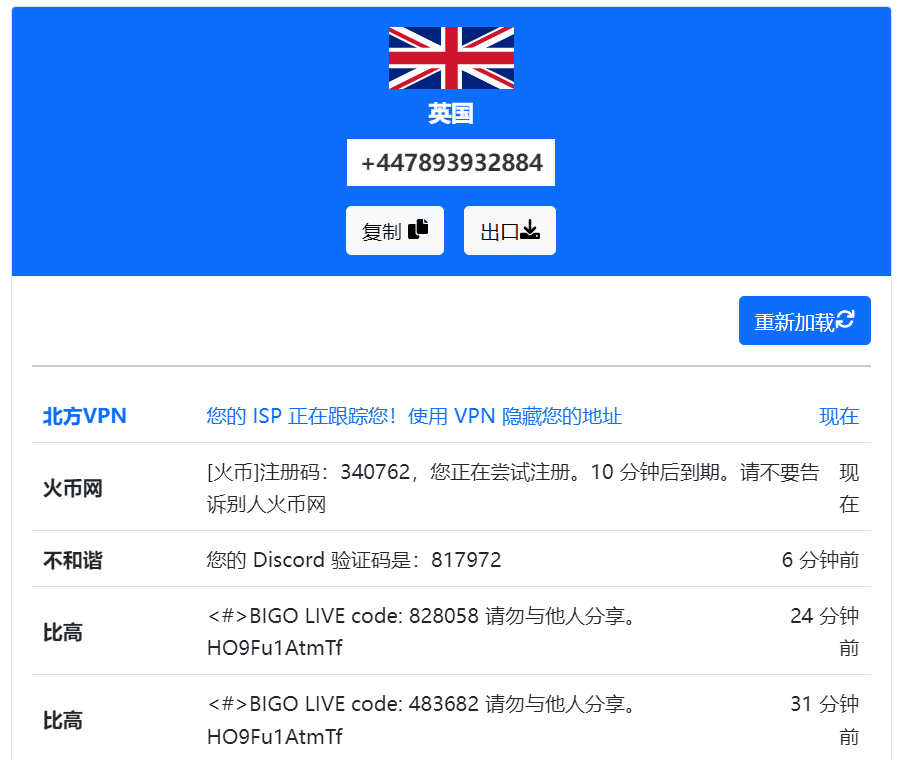This screenshot has height=760, width=905.
Task: Copy the phone number +447893932884
Action: 395,230
